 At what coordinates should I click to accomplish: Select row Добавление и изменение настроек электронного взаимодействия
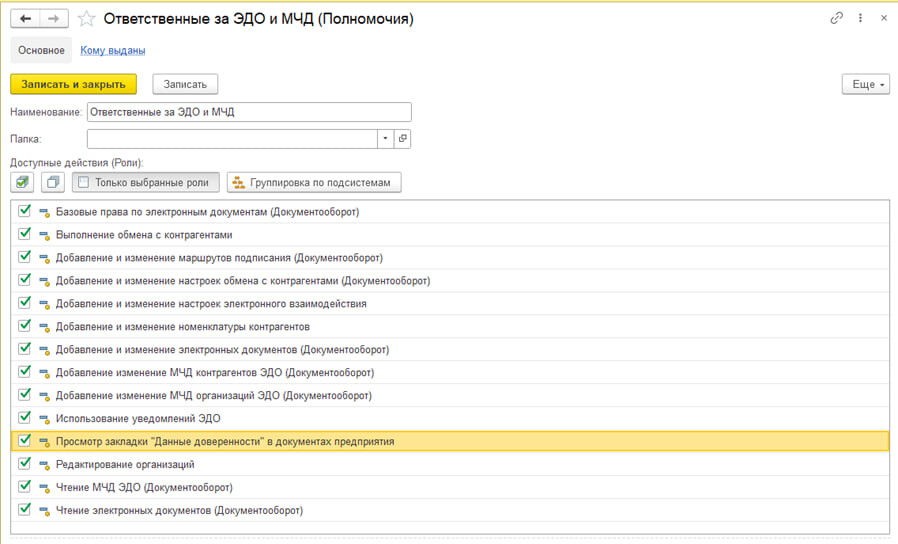click(x=450, y=304)
